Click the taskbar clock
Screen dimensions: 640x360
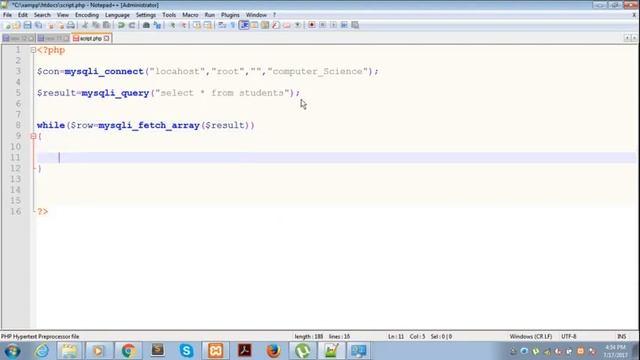coord(615,351)
